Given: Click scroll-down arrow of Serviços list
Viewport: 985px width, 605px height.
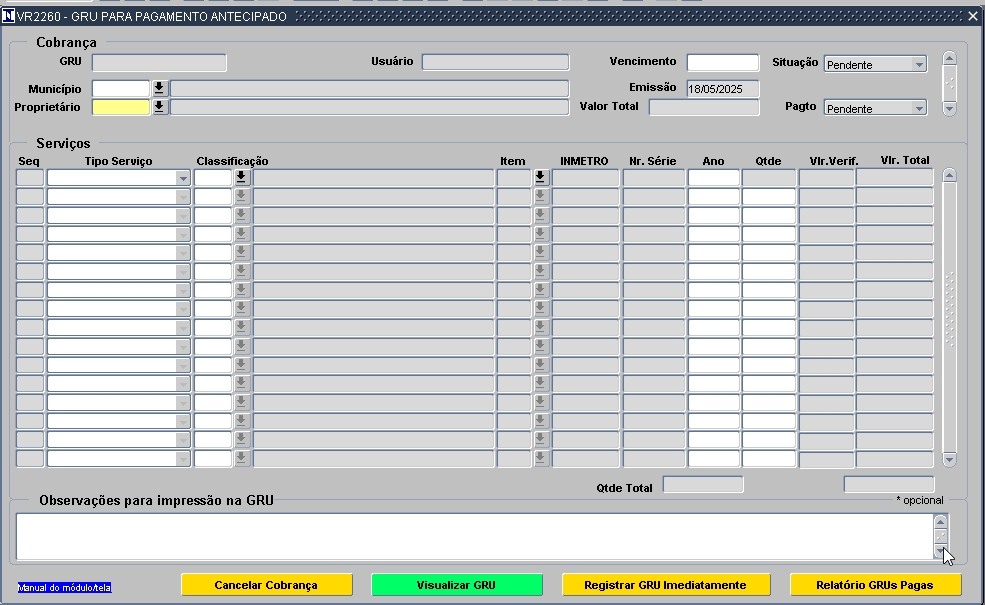Looking at the screenshot, I should (x=949, y=460).
